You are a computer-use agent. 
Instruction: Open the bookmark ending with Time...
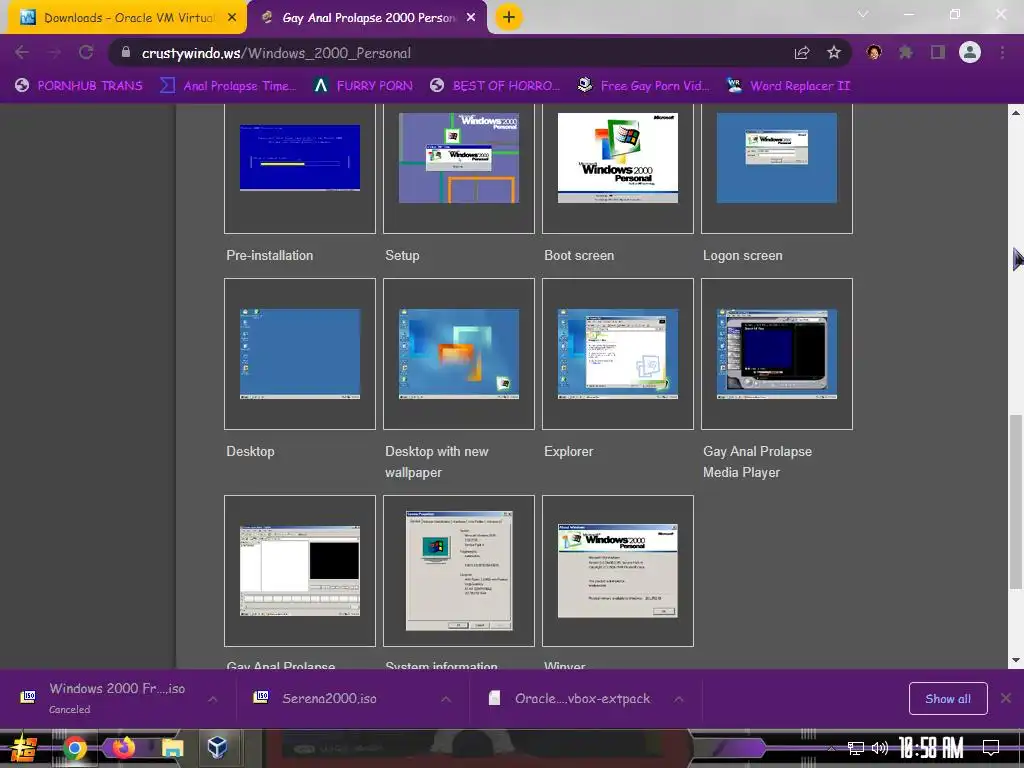[228, 86]
